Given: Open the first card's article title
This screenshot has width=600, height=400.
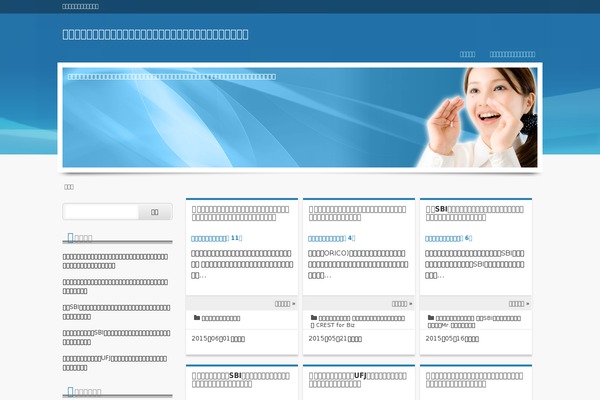Looking at the screenshot, I should (241, 213).
